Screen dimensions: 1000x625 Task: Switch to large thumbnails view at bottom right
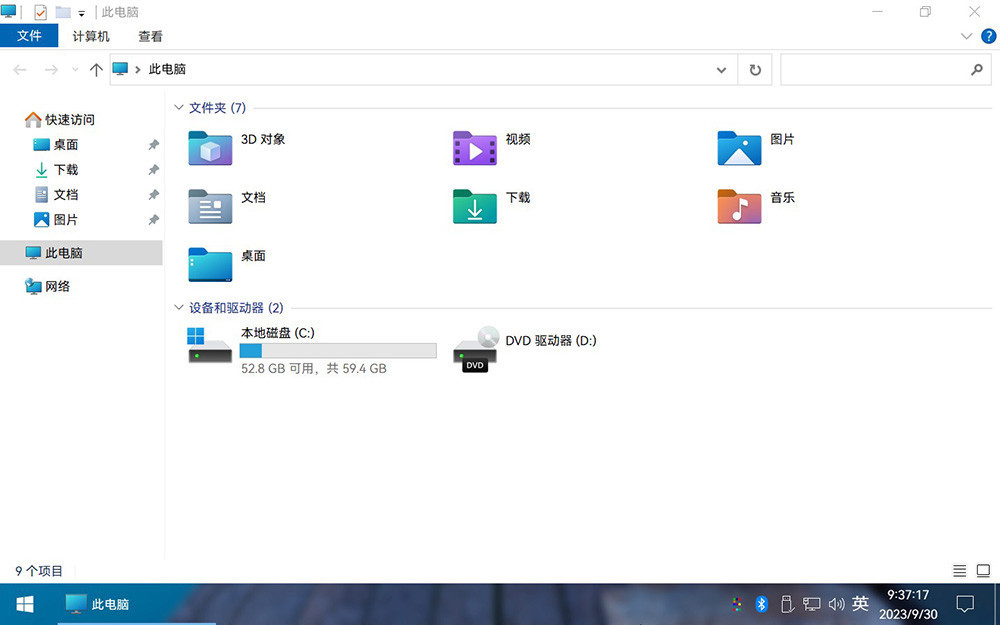point(983,570)
